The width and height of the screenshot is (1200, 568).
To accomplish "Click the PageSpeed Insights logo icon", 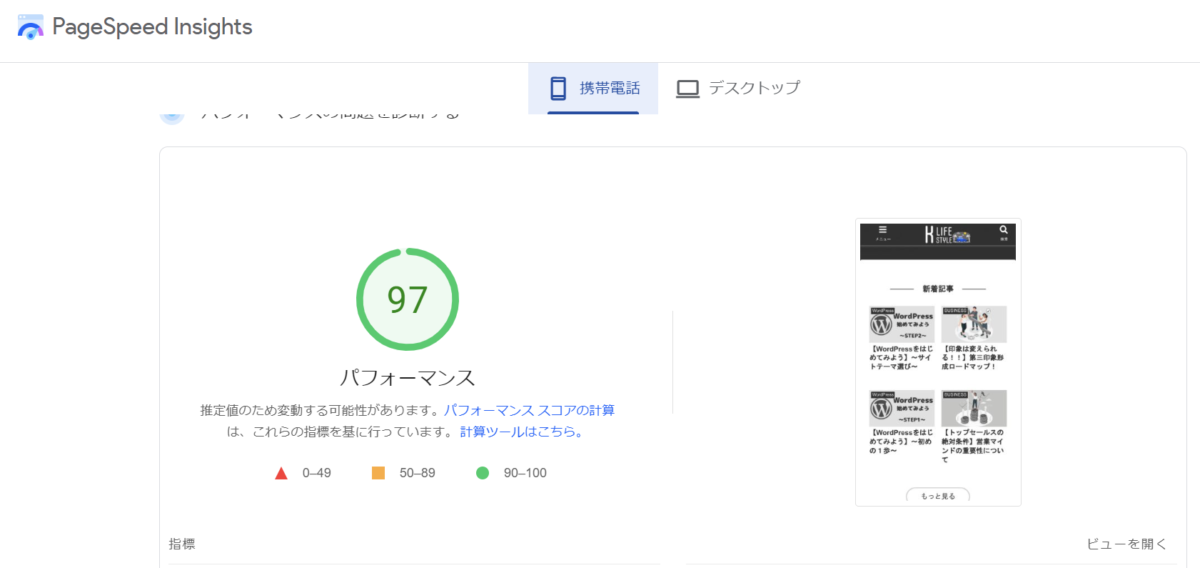I will point(31,27).
